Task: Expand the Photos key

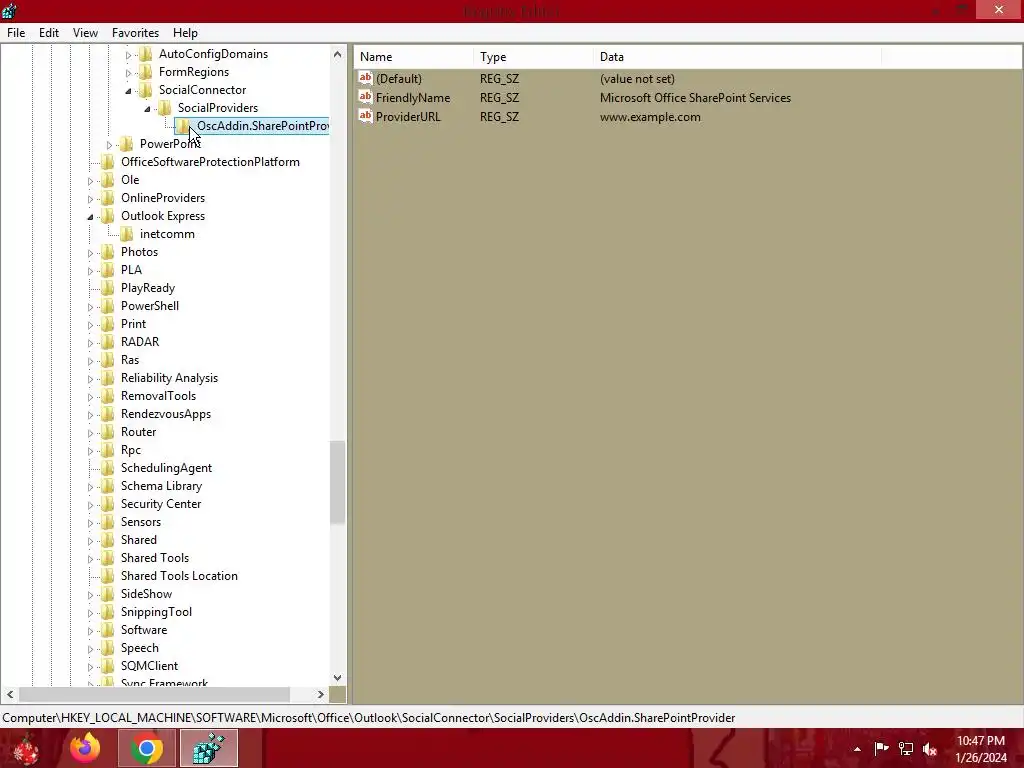Action: 91,253
